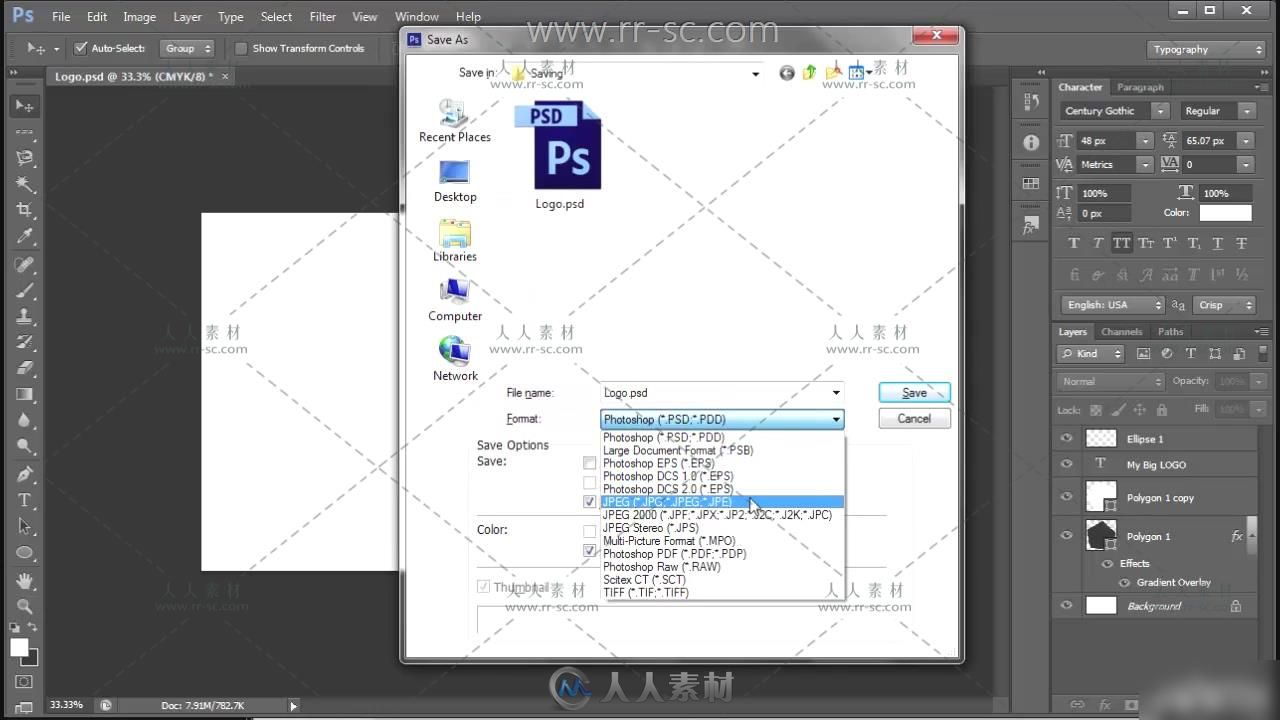Toggle Gradient Overlay effect visibility

pyautogui.click(x=1124, y=582)
